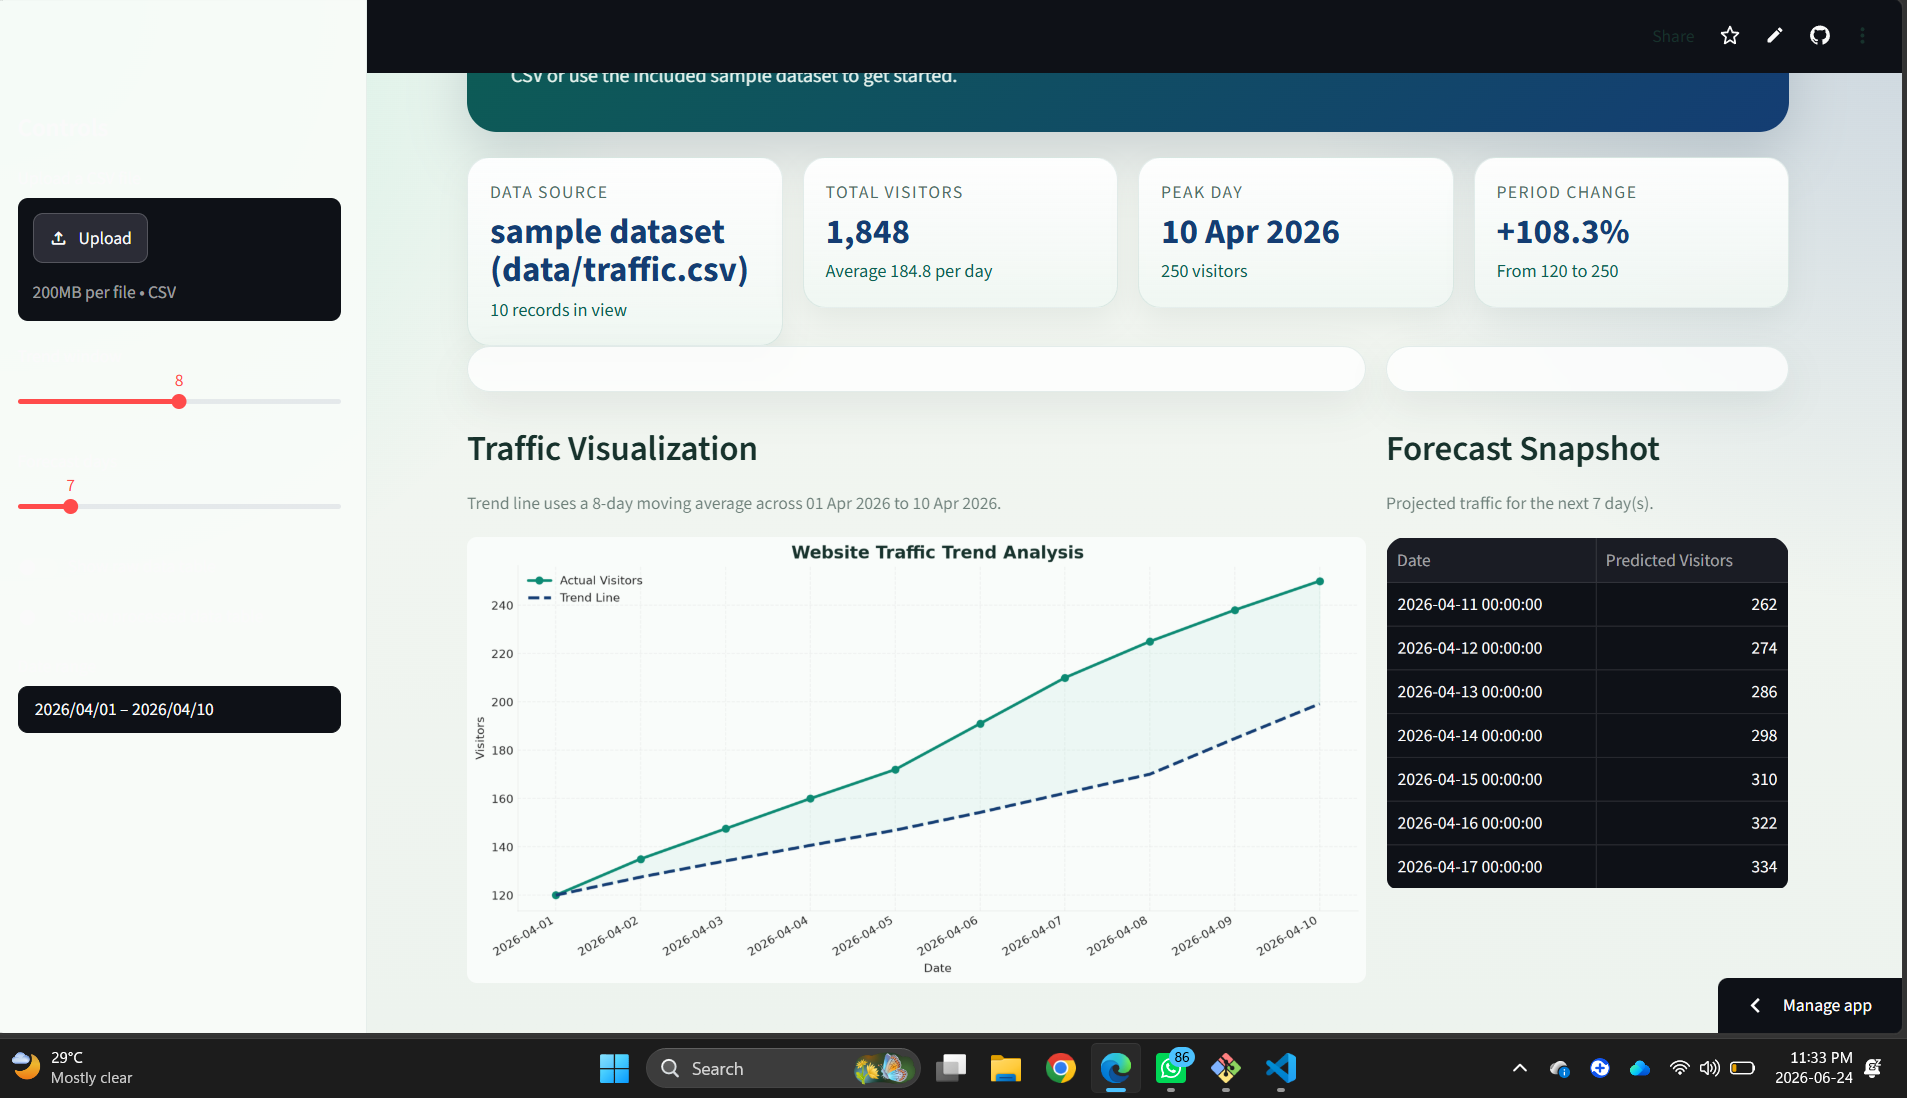The height and width of the screenshot is (1098, 1907).
Task: Click the Actual Visitors legend entry
Action: pos(585,580)
